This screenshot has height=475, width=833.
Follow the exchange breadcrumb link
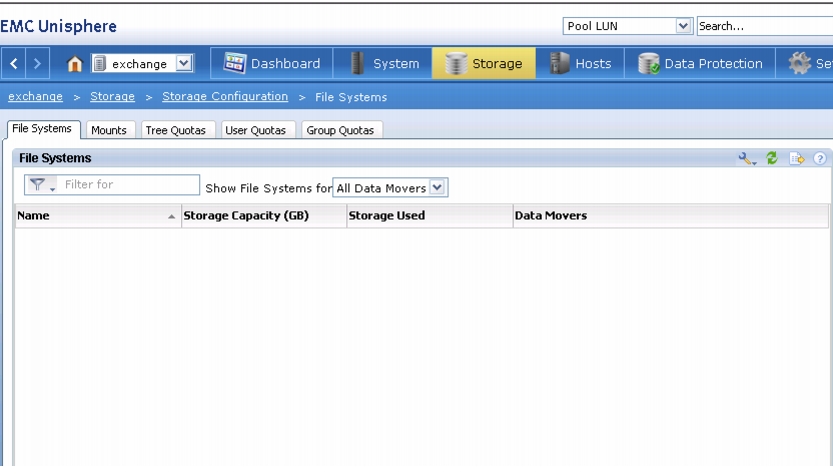(x=35, y=97)
